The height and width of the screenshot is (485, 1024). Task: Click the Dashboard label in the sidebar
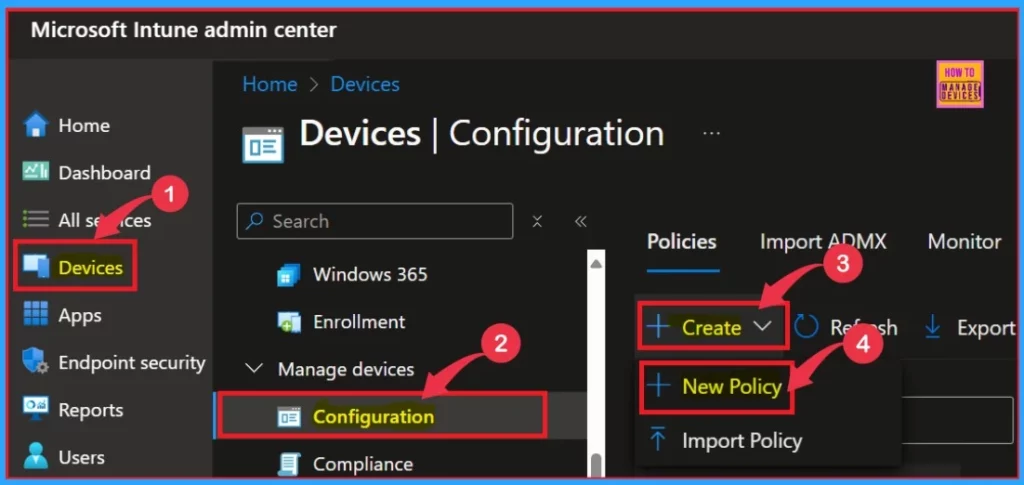pyautogui.click(x=104, y=172)
